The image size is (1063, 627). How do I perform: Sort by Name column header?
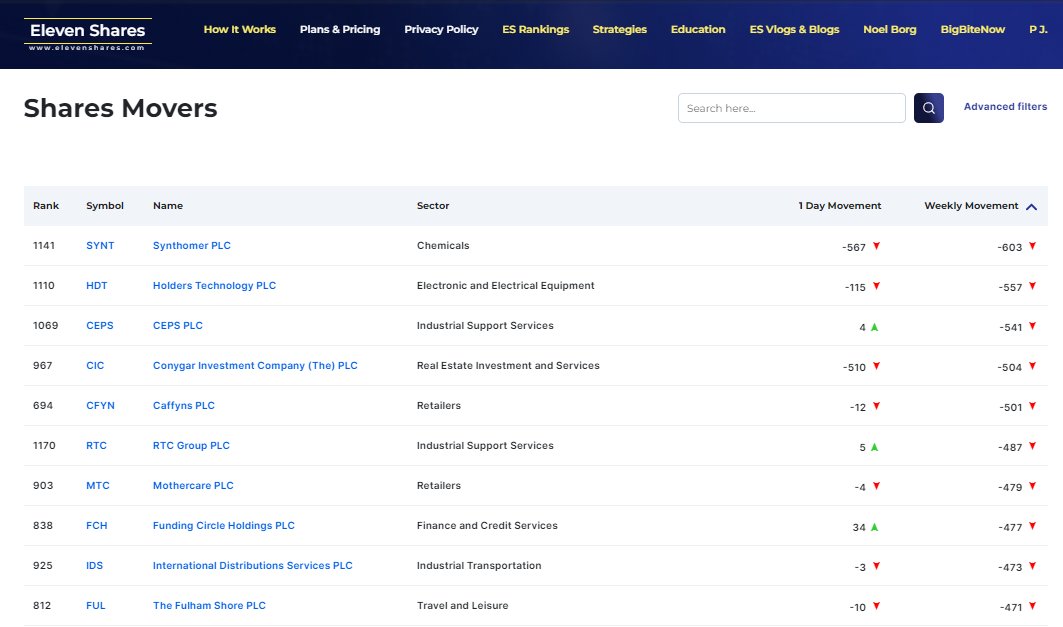pyautogui.click(x=167, y=205)
